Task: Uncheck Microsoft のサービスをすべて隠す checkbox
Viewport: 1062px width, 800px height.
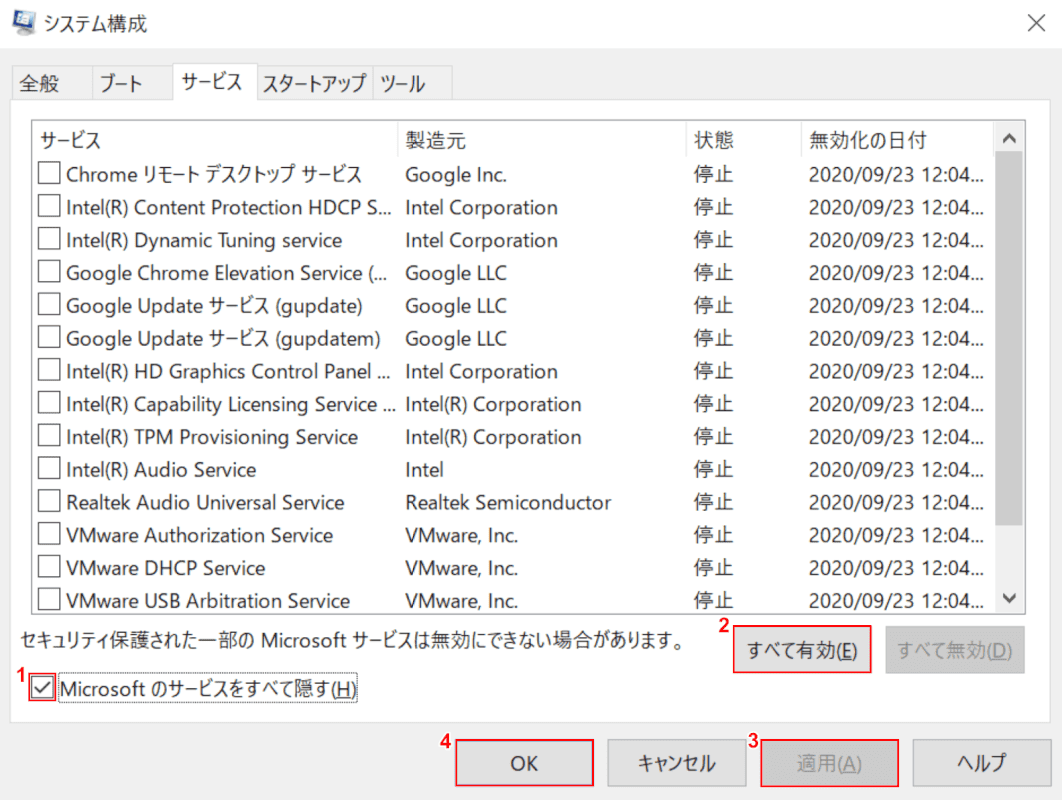Action: click(x=42, y=688)
